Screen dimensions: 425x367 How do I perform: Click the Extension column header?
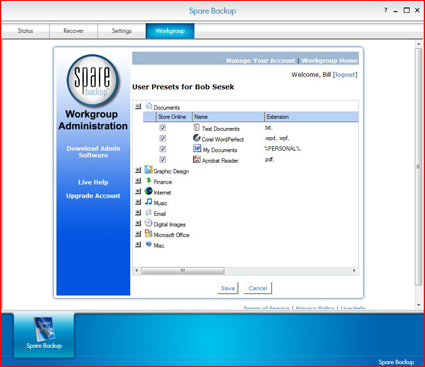(311, 117)
